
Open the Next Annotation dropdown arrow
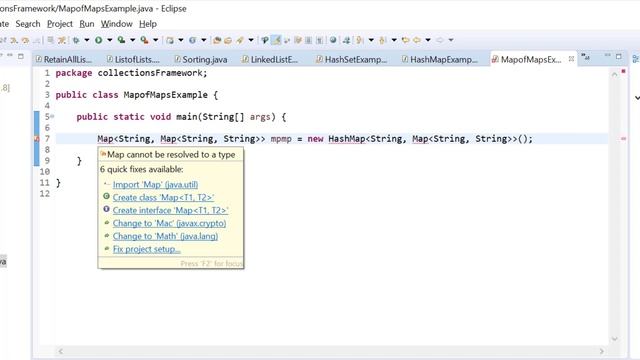click(x=371, y=40)
